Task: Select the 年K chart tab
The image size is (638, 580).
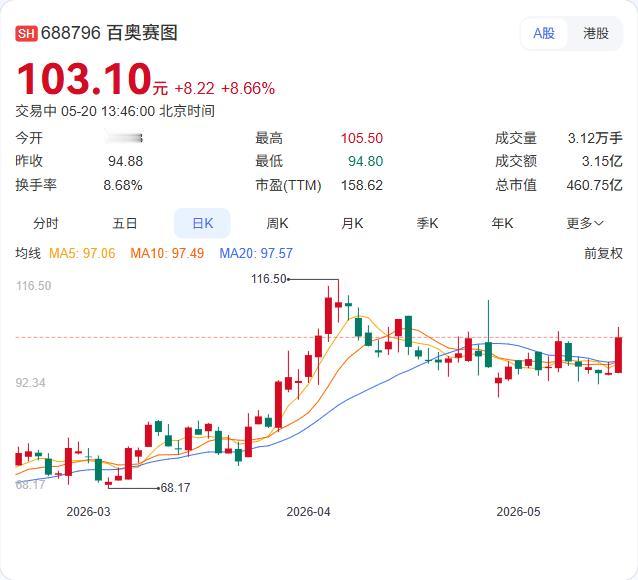Action: pyautogui.click(x=502, y=223)
